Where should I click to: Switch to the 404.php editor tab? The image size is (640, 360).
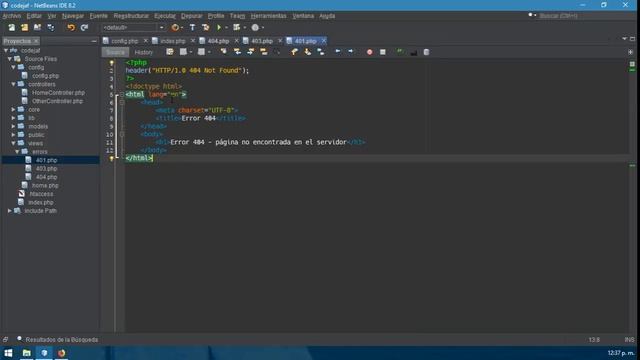coord(218,41)
